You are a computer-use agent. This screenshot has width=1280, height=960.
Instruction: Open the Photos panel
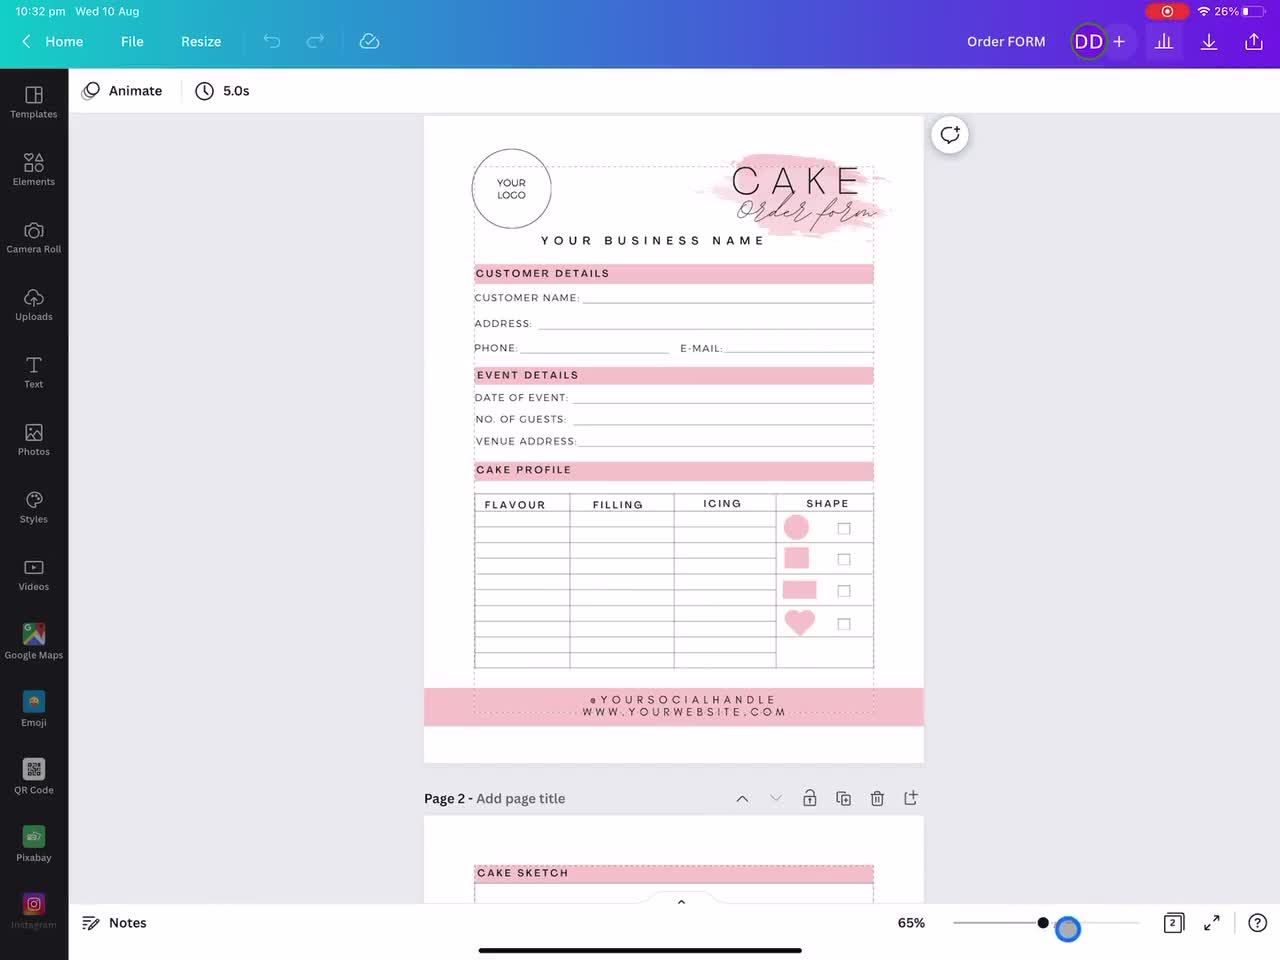coord(34,439)
